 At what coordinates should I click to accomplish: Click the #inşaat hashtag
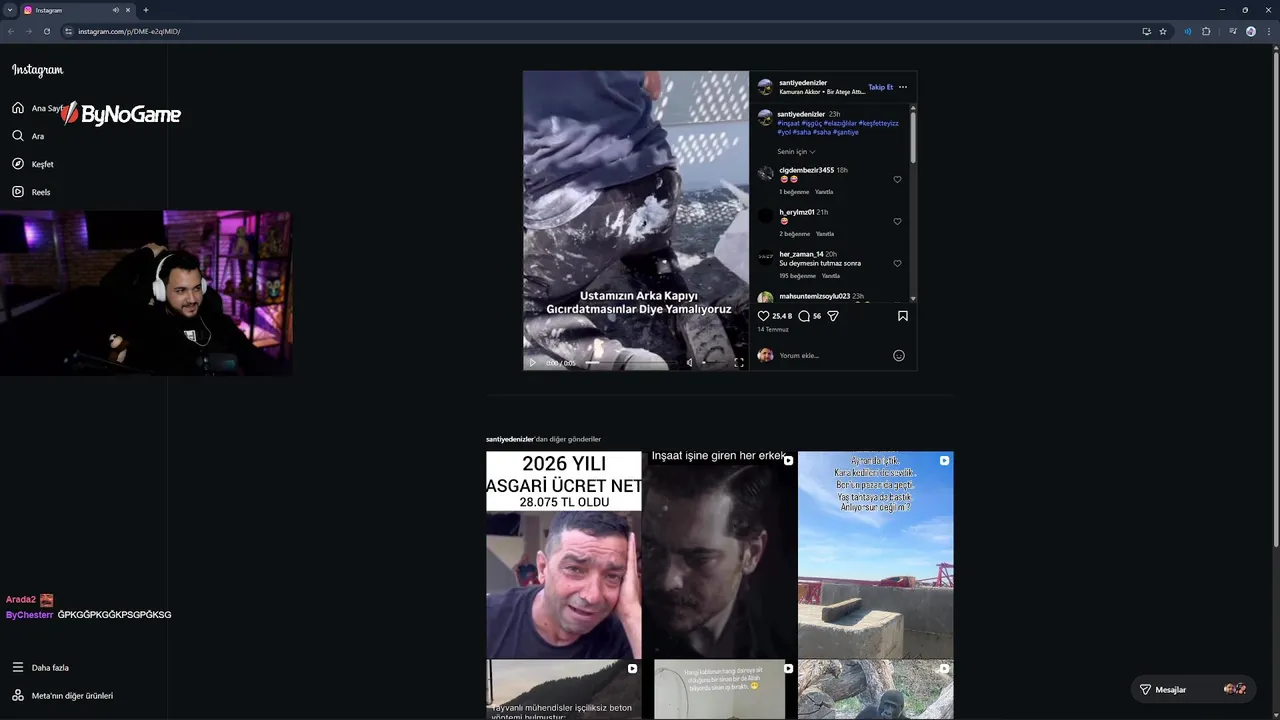[x=788, y=123]
